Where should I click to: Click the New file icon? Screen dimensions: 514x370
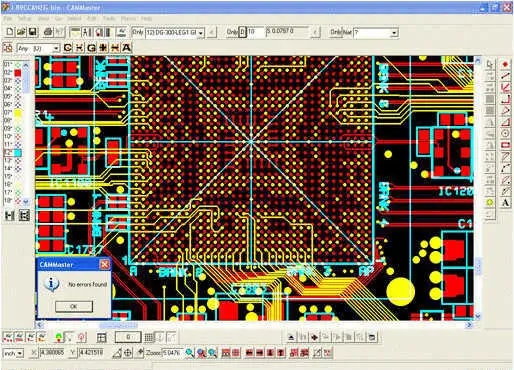[10, 32]
